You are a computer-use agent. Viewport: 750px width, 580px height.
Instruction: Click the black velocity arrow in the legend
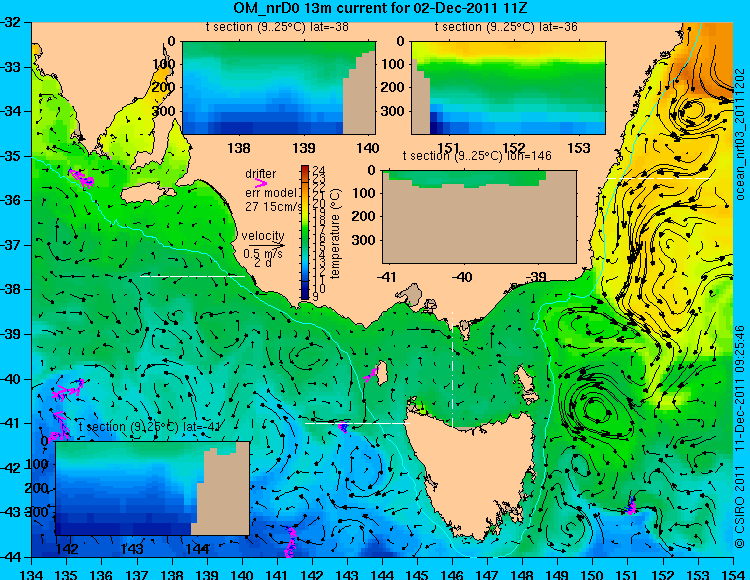coord(267,245)
